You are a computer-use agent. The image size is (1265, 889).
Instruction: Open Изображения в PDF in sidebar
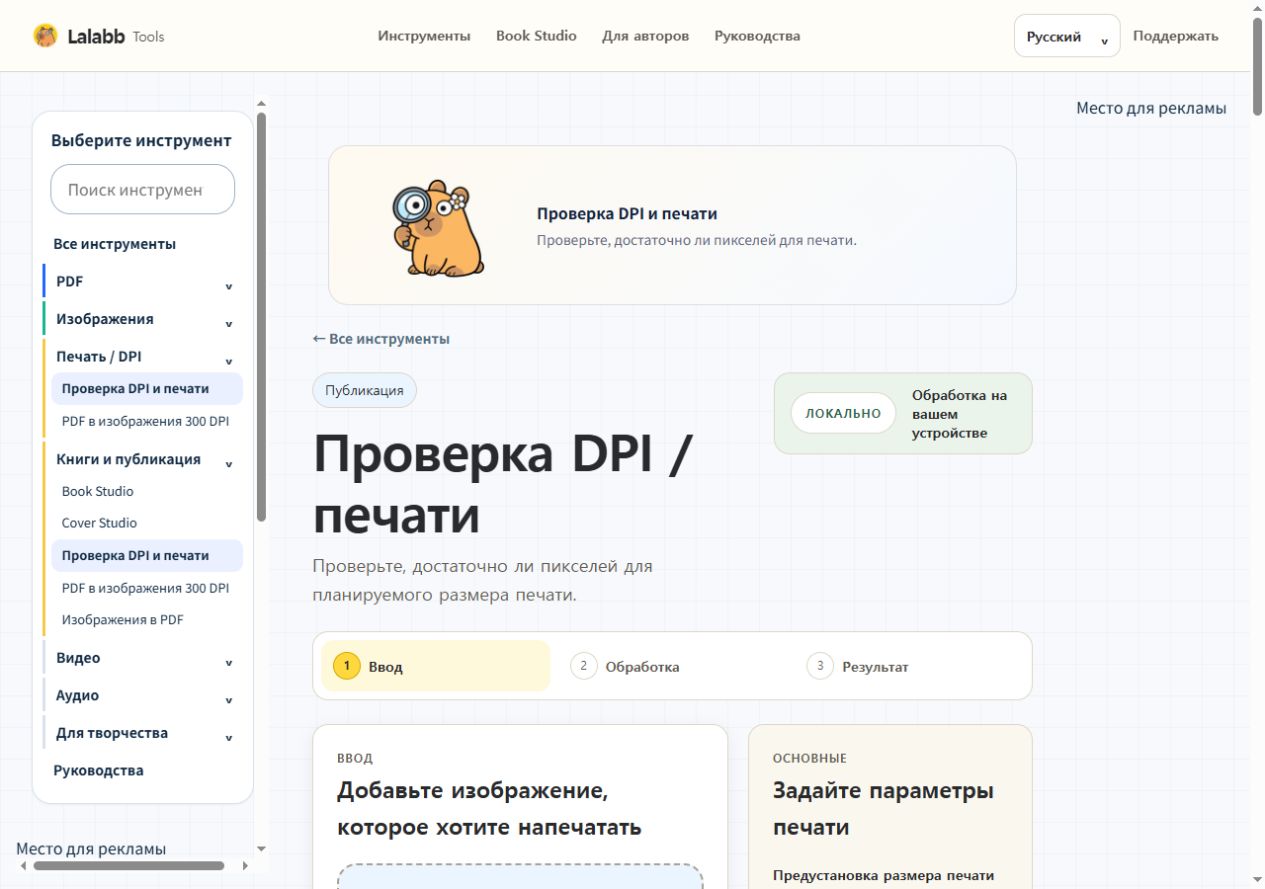tap(123, 620)
